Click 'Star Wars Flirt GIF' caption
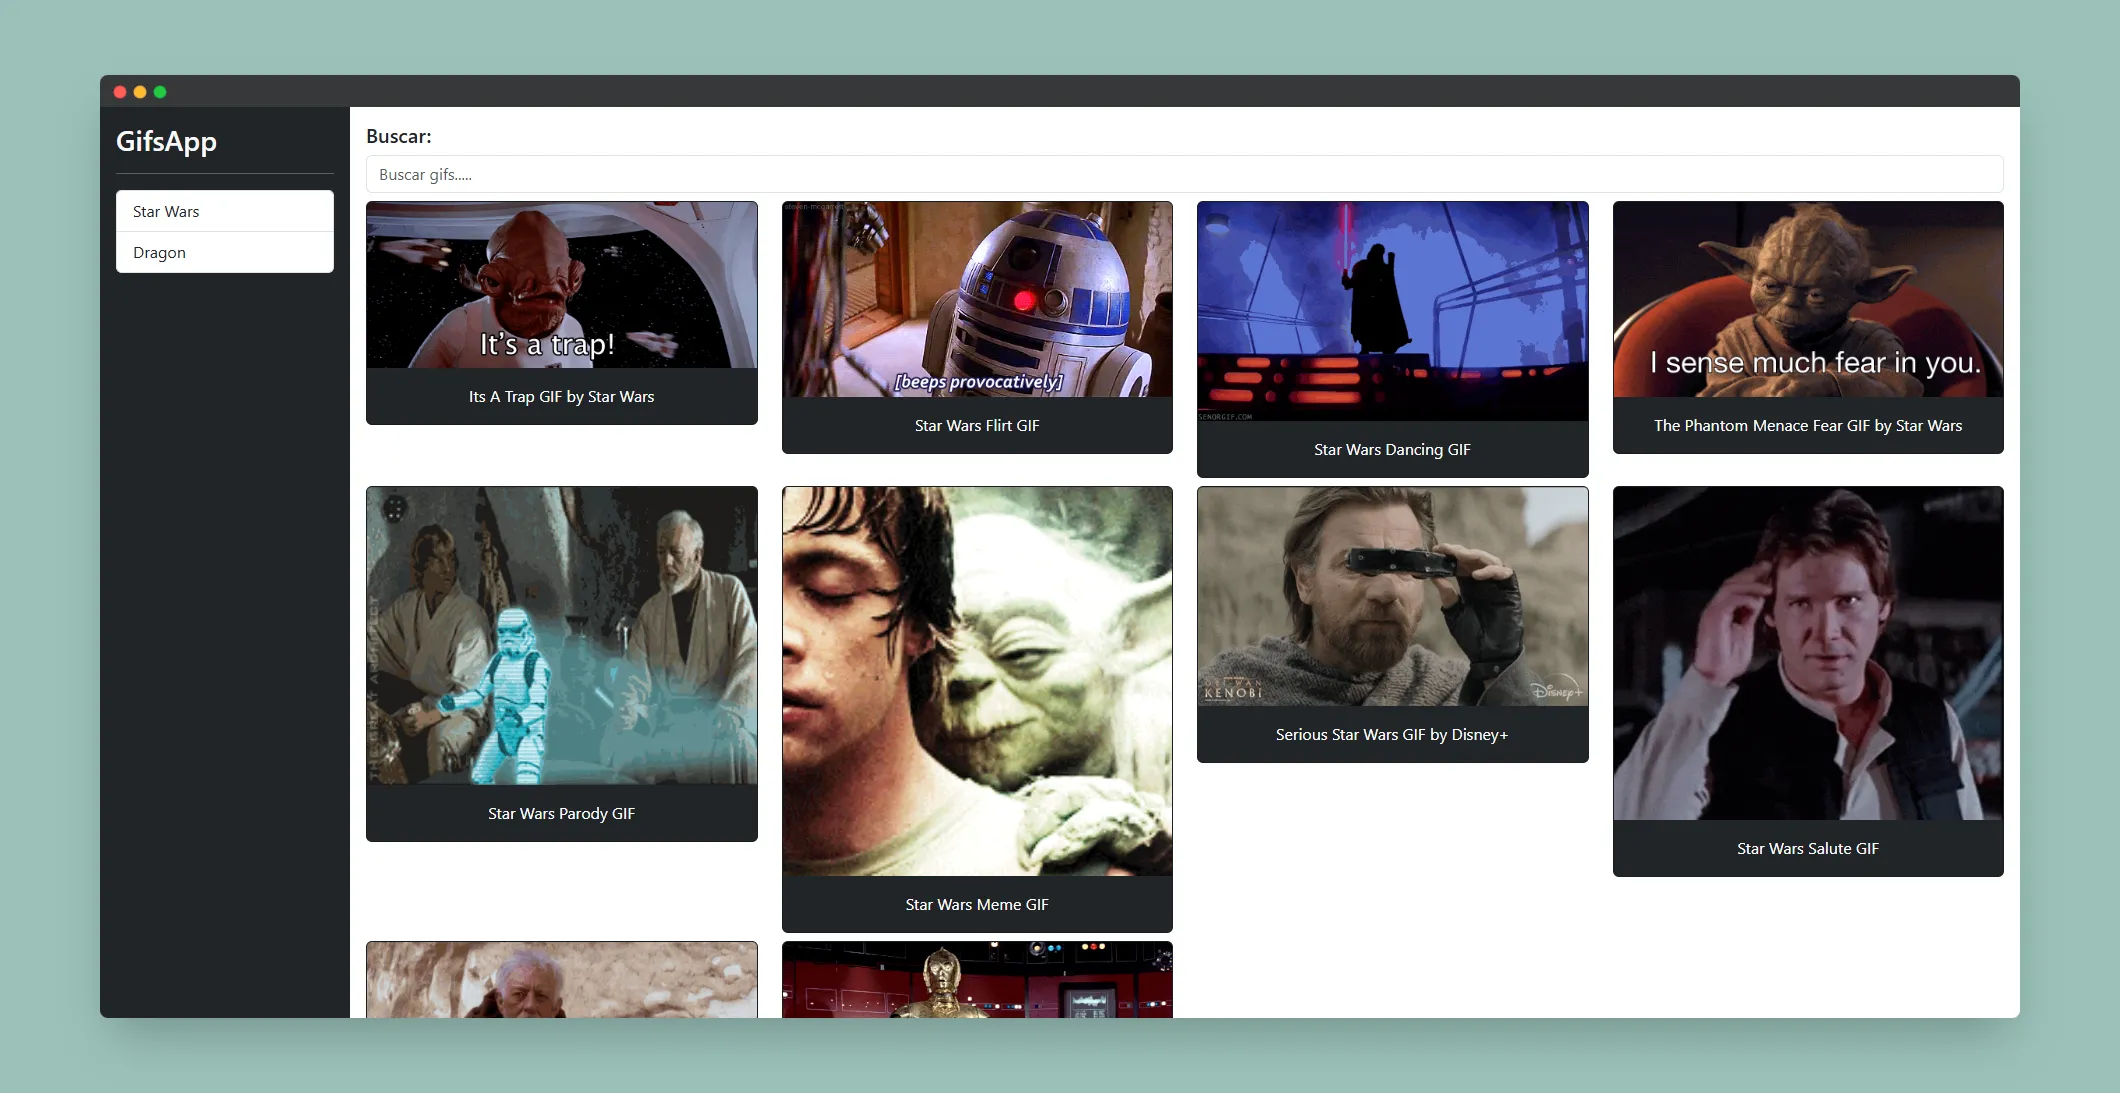 coord(976,426)
